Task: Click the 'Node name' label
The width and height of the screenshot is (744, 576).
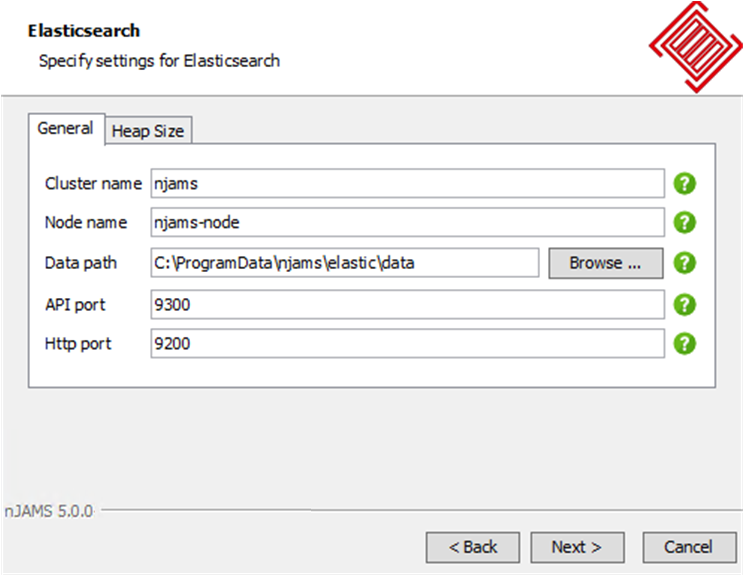Action: tap(86, 223)
